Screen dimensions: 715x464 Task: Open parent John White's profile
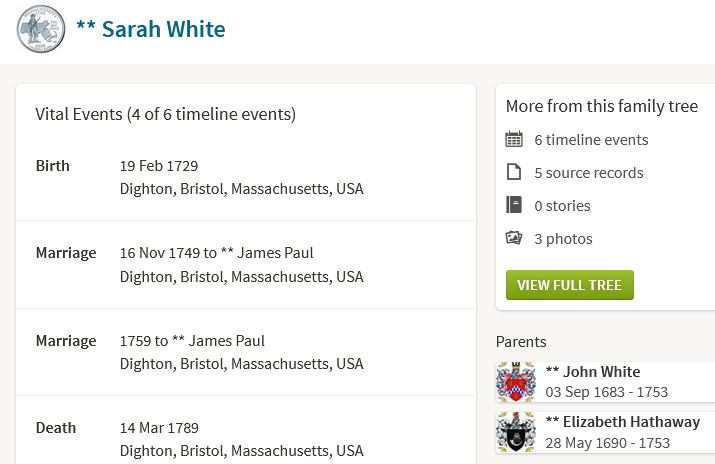click(x=593, y=372)
